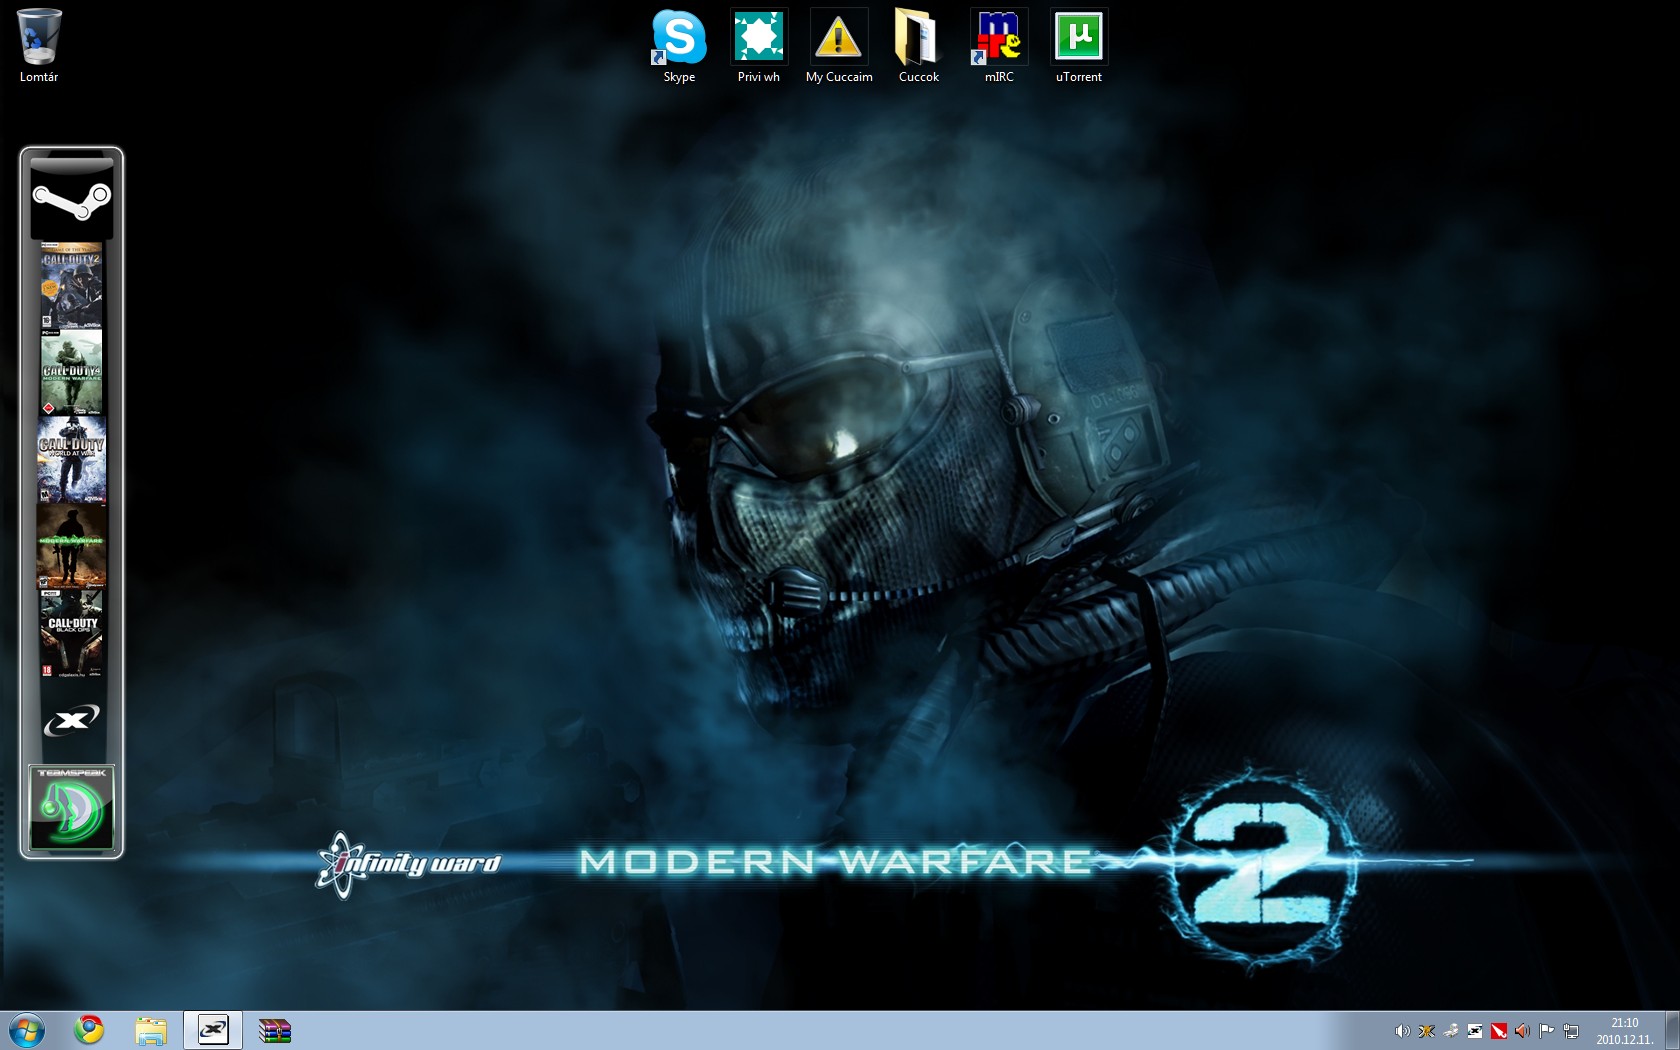Open the Xfire tray icon
The width and height of the screenshot is (1680, 1050).
click(1474, 1031)
